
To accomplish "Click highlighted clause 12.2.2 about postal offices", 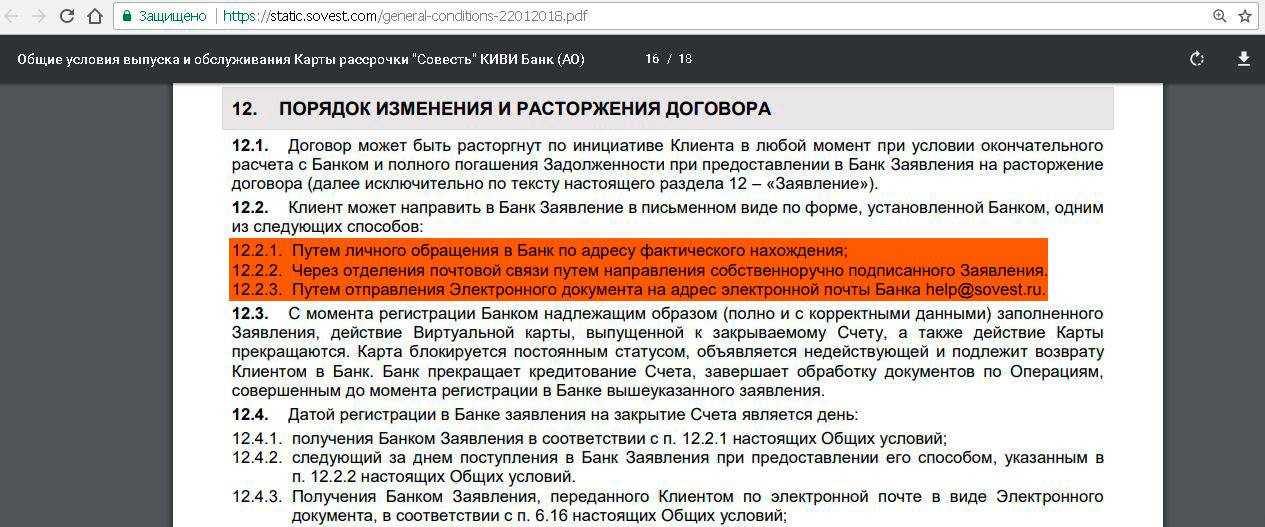I will click(669, 270).
